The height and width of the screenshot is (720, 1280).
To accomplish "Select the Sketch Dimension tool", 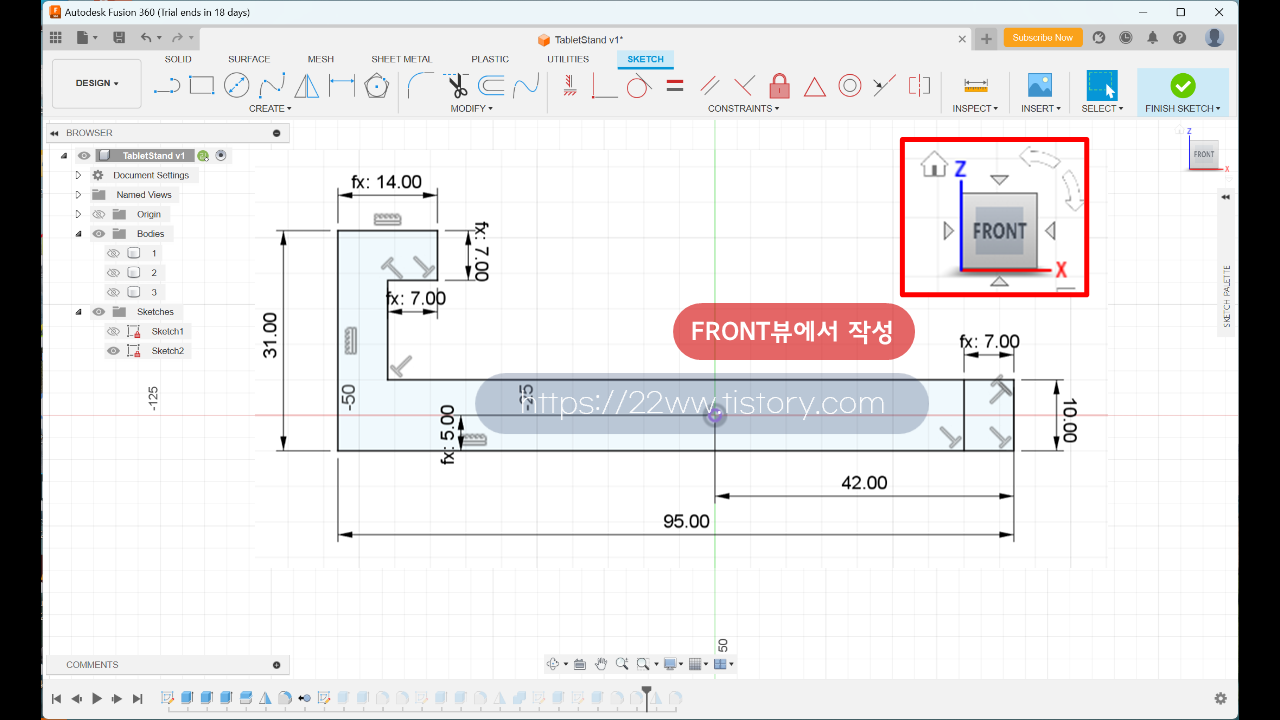I will [342, 86].
